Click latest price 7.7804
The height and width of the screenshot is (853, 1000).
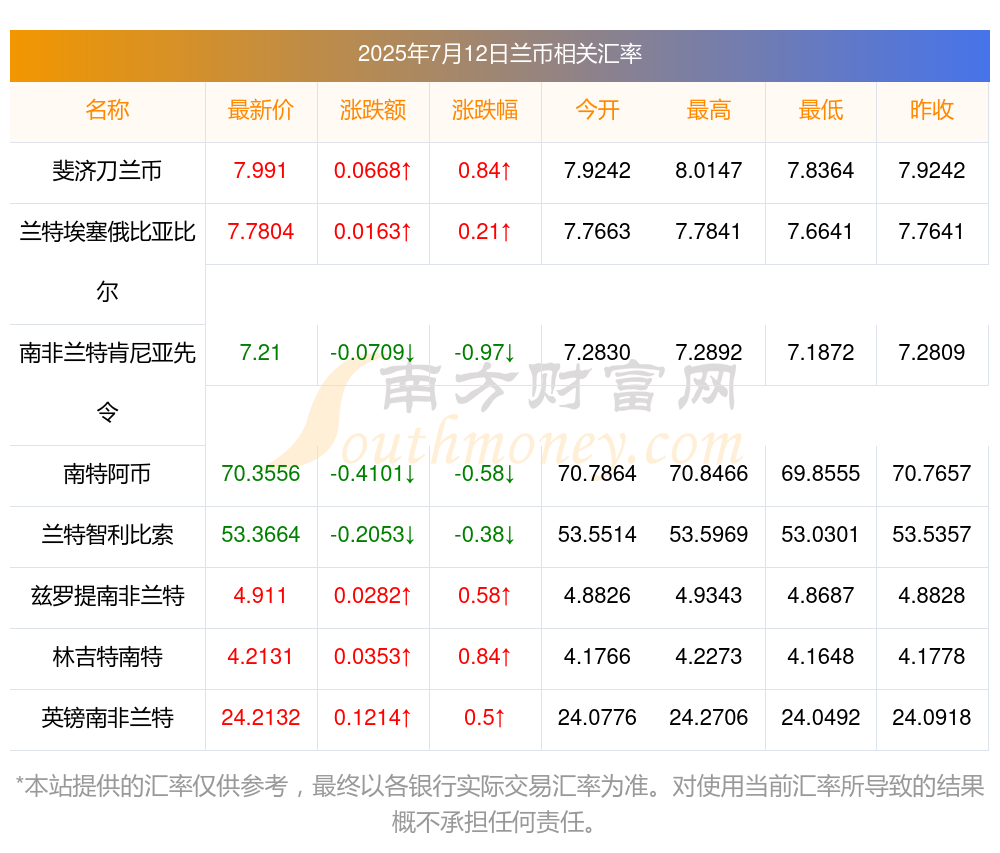(260, 231)
